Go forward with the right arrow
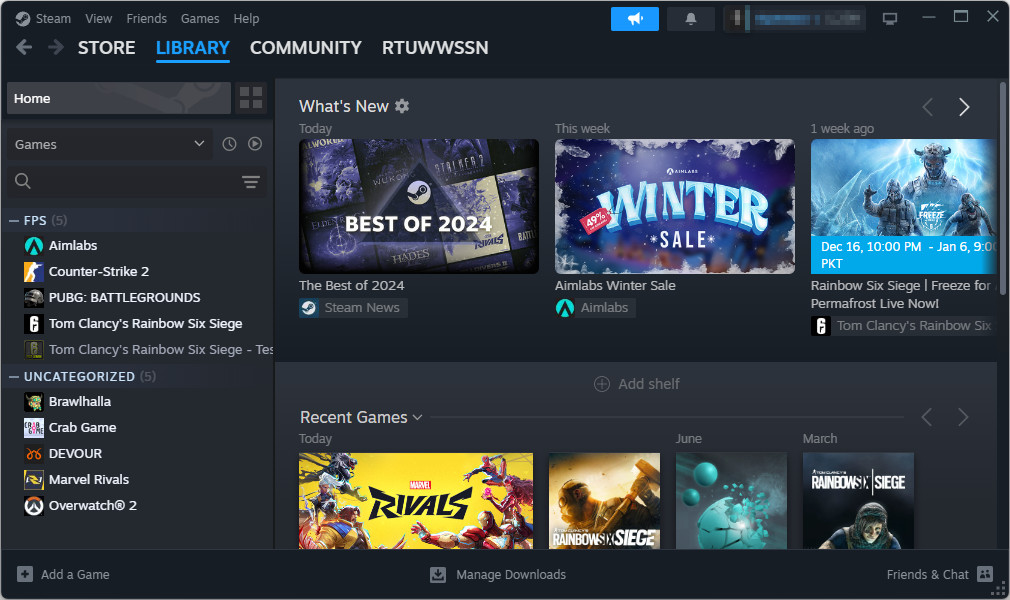Image resolution: width=1010 pixels, height=600 pixels. tap(56, 47)
